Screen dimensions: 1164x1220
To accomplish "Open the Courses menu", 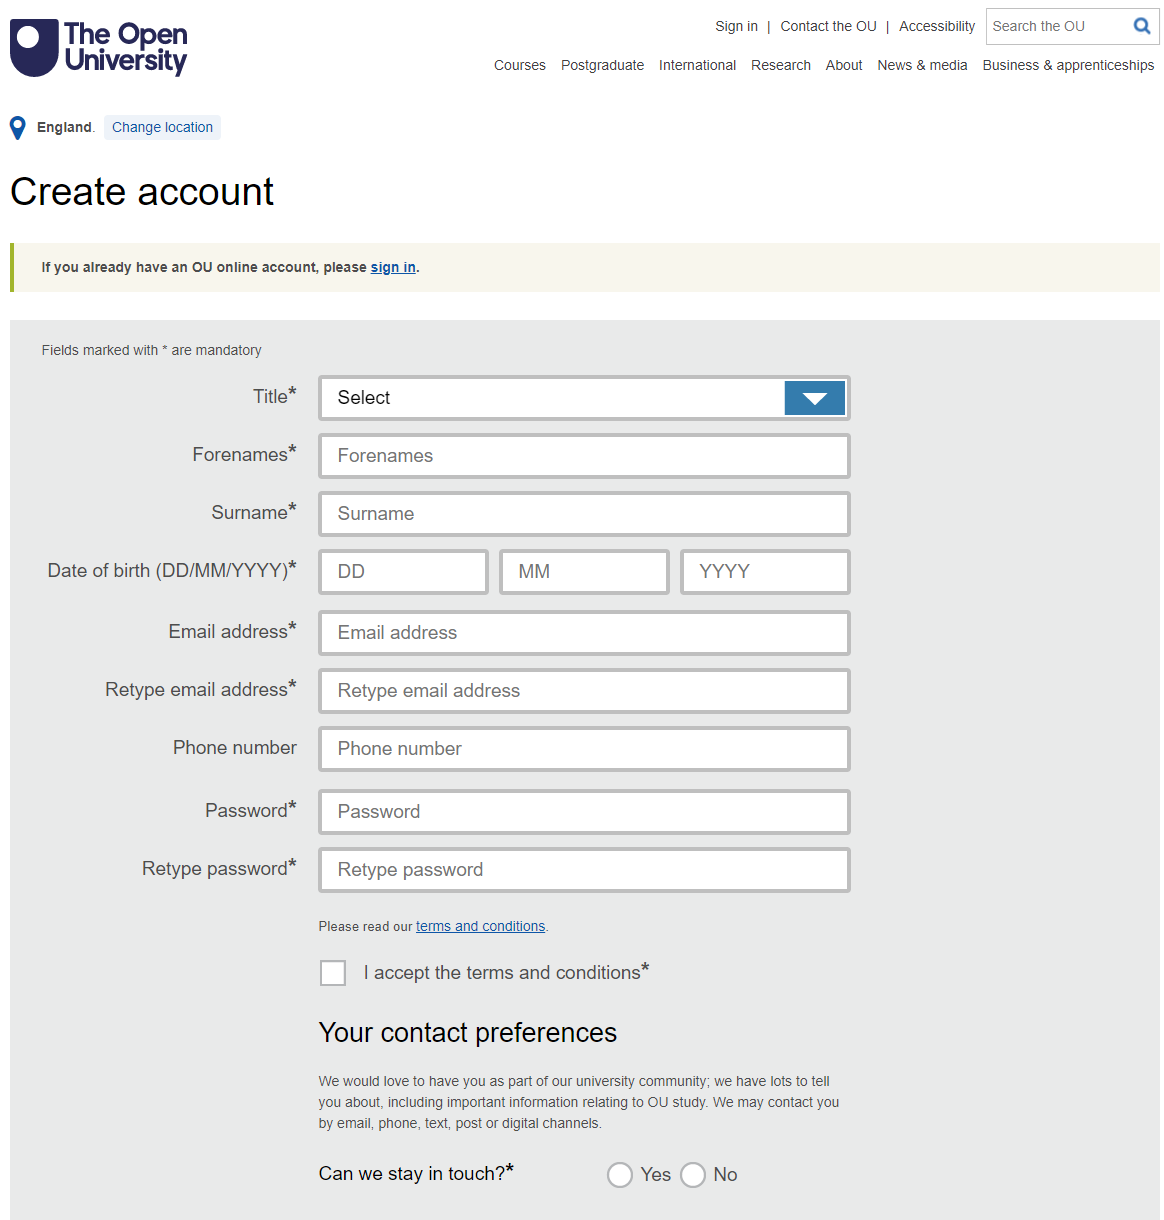I will point(519,65).
